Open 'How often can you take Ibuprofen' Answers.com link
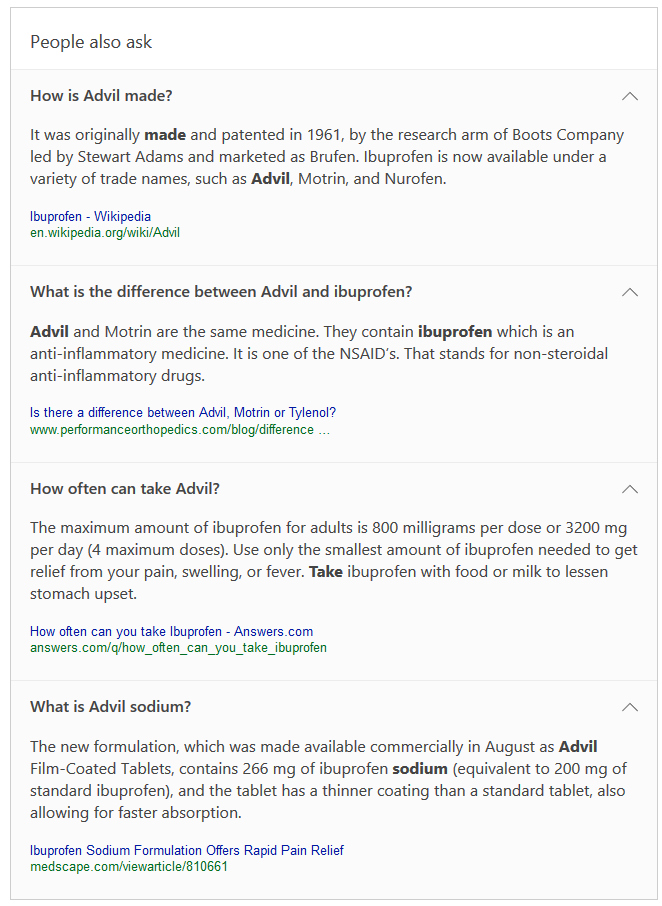Screen dimensions: 662x906 pos(171,631)
